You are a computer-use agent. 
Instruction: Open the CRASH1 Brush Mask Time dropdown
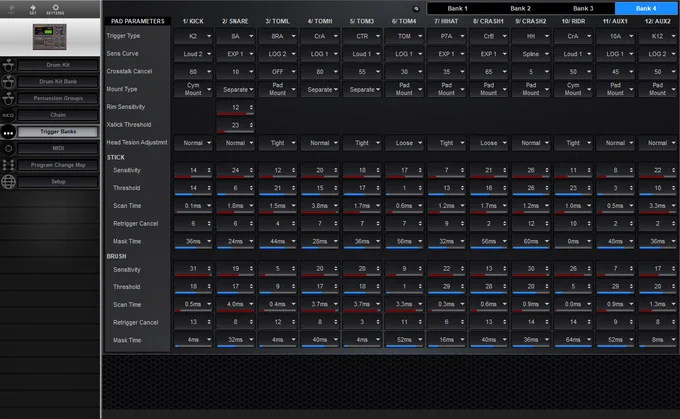(x=489, y=340)
